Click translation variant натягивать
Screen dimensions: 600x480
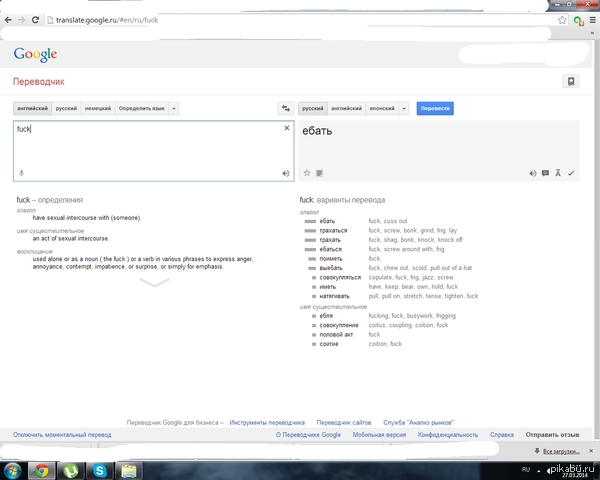tap(334, 296)
